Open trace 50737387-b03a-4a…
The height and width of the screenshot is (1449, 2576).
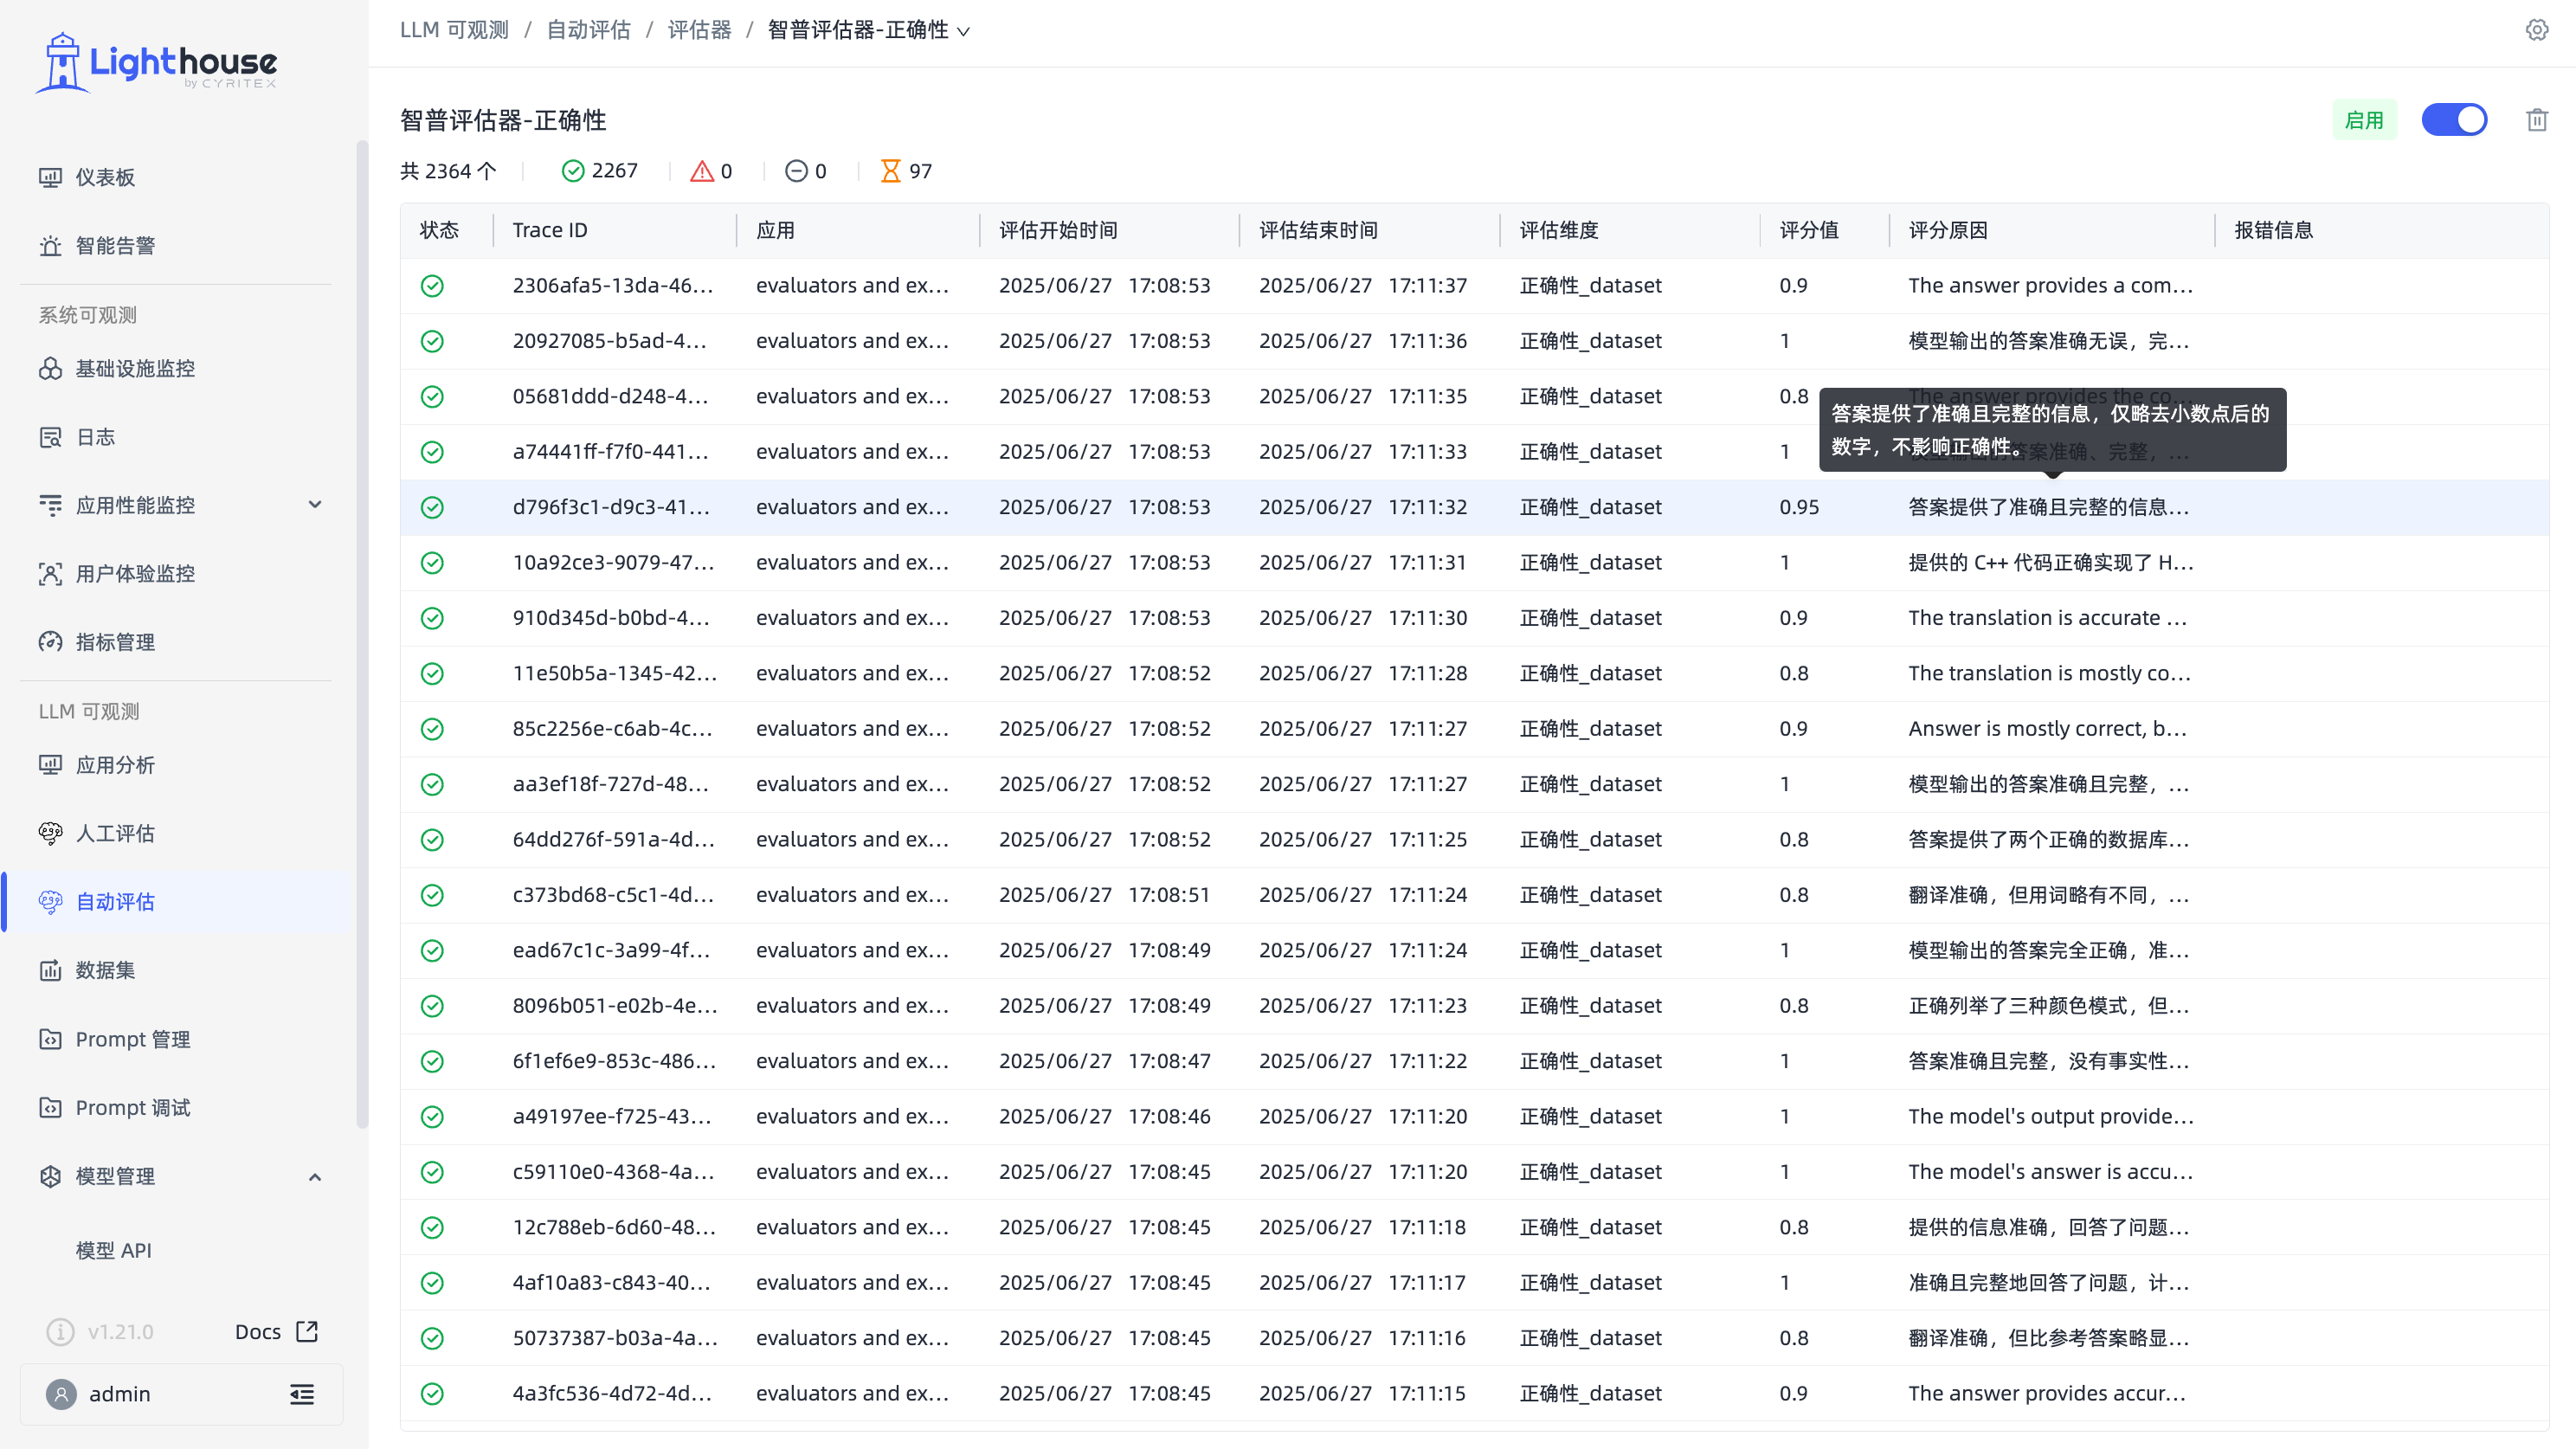point(615,1338)
